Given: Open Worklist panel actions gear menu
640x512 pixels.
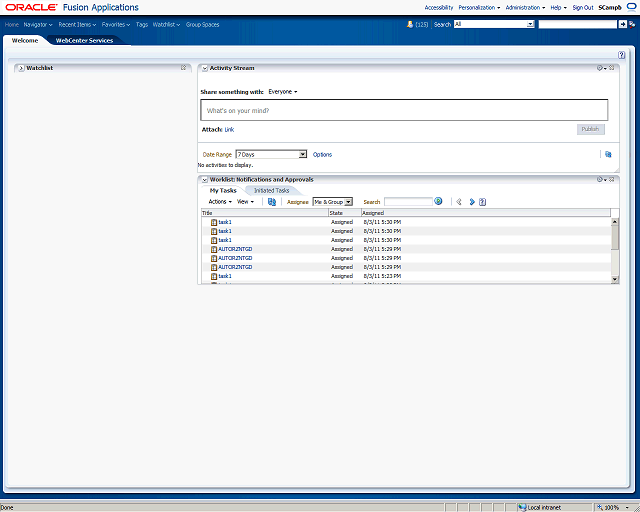Looking at the screenshot, I should 601,180.
